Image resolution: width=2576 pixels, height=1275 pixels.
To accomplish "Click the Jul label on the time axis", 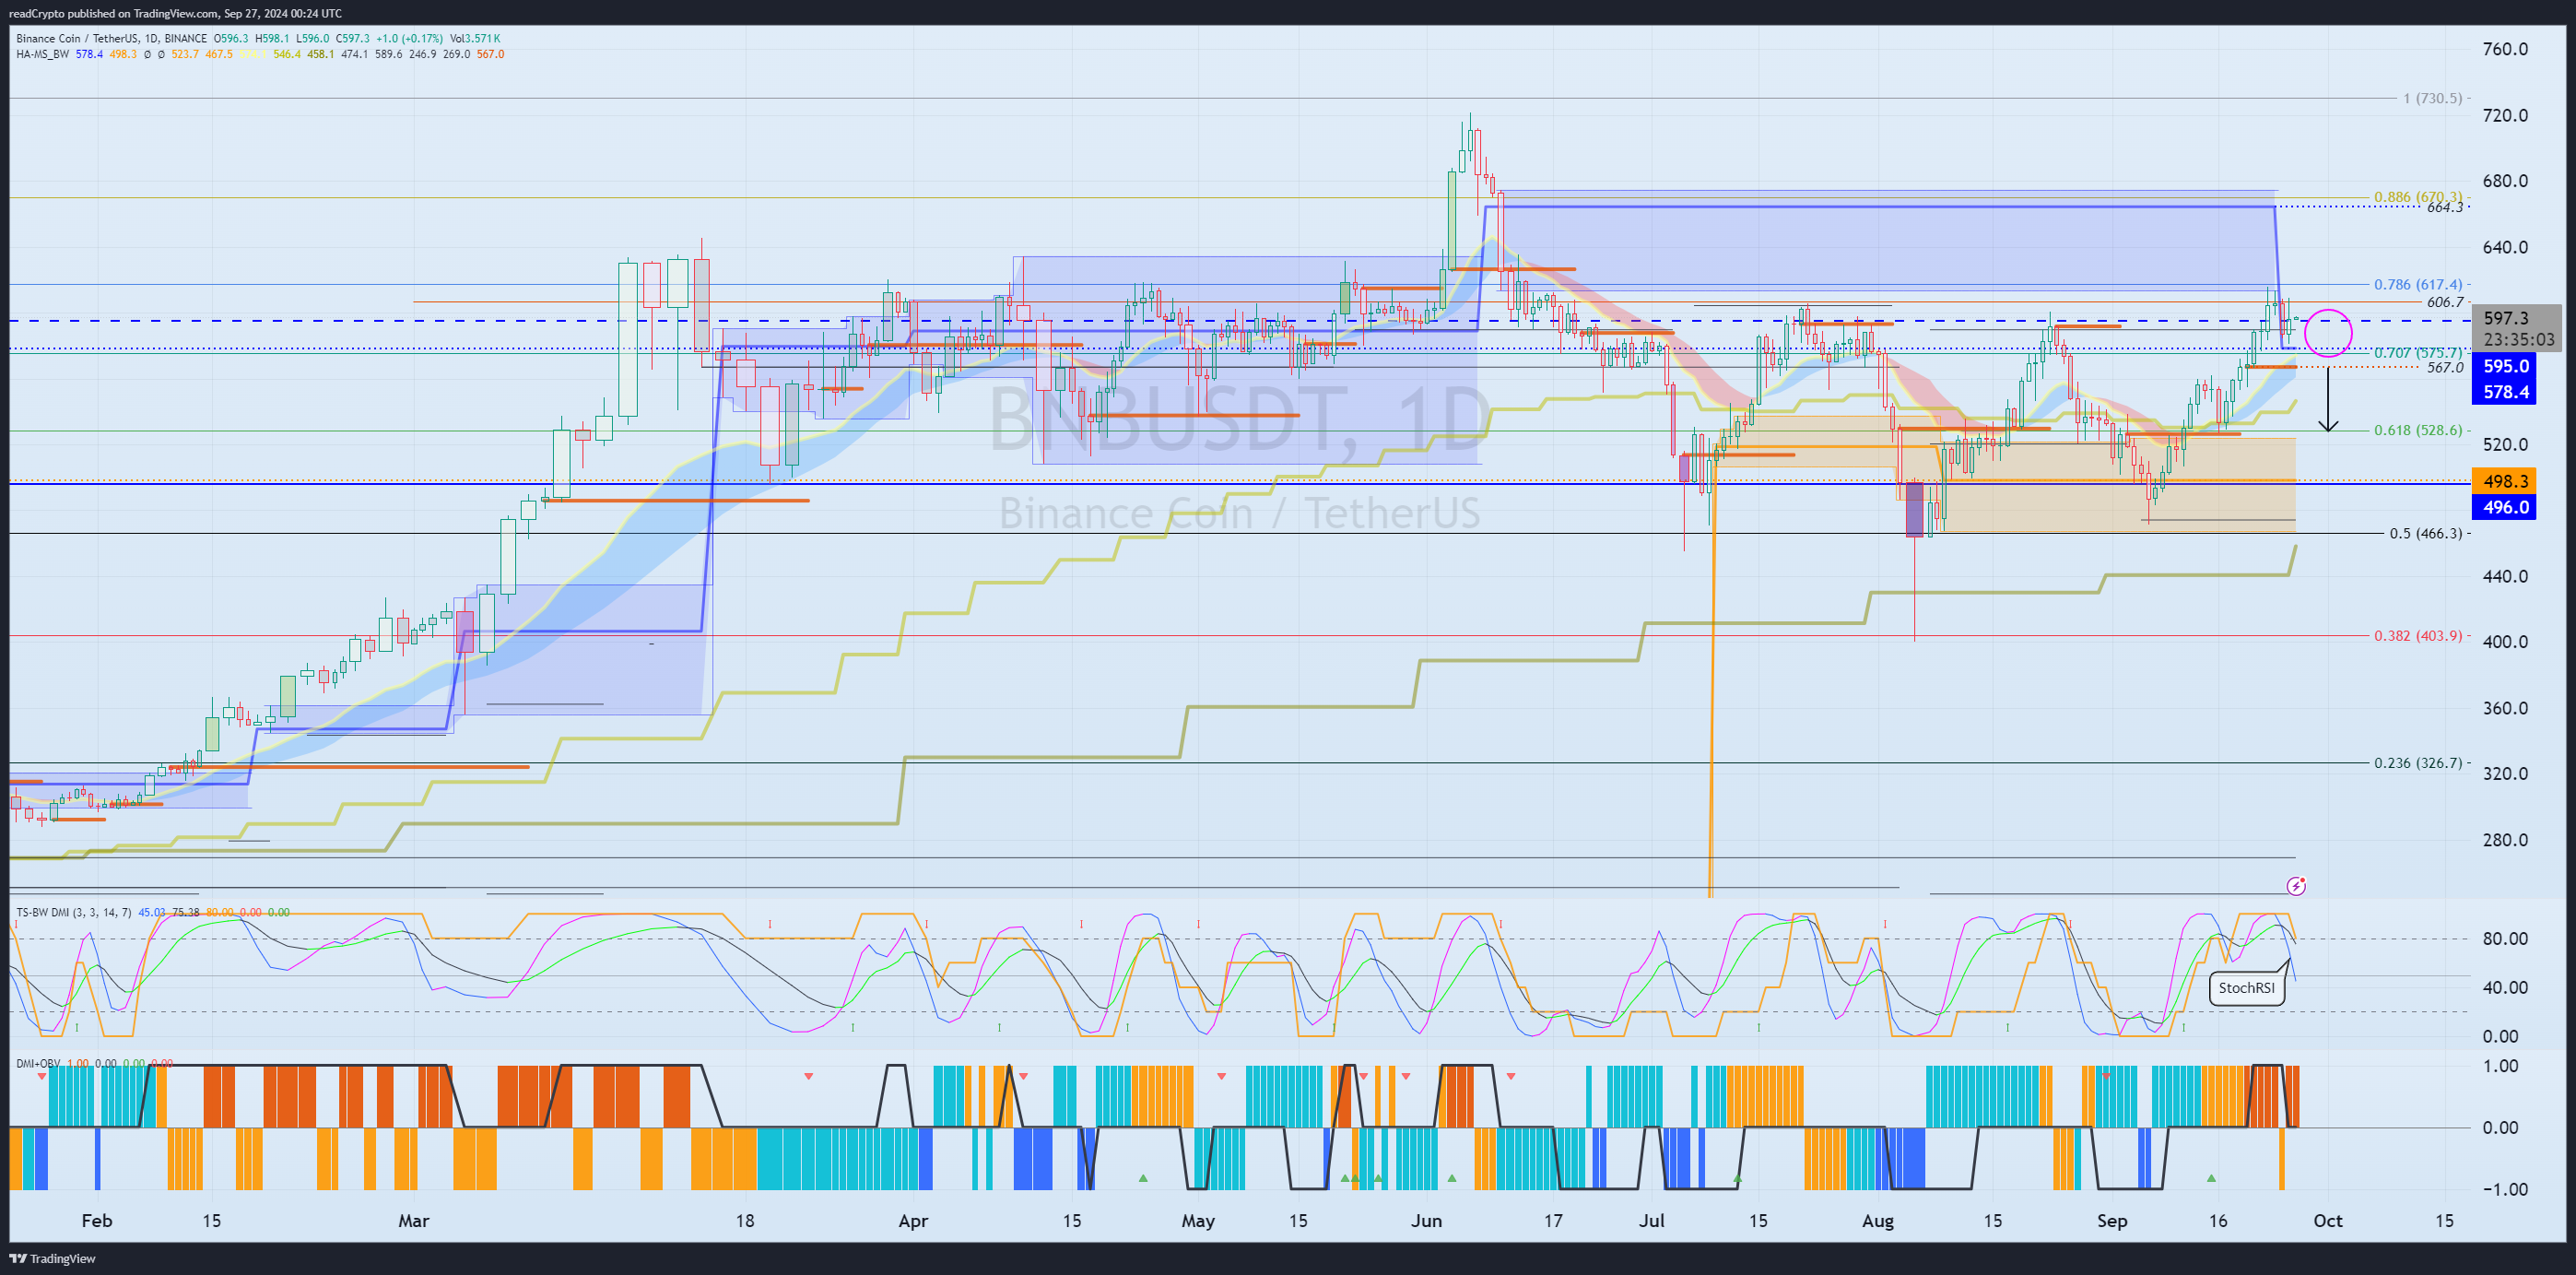I will click(1652, 1221).
